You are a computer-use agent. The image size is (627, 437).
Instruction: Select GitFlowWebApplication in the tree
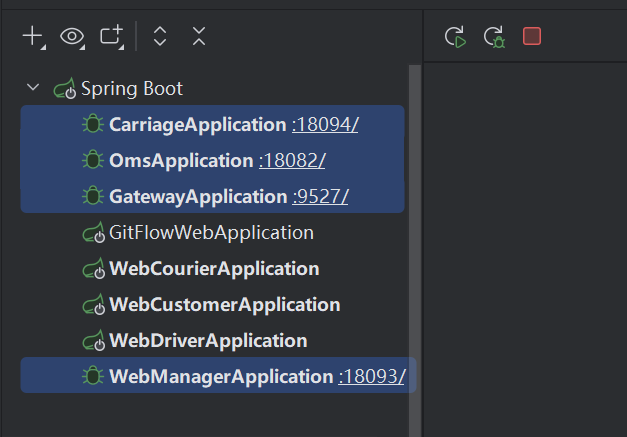tap(211, 233)
